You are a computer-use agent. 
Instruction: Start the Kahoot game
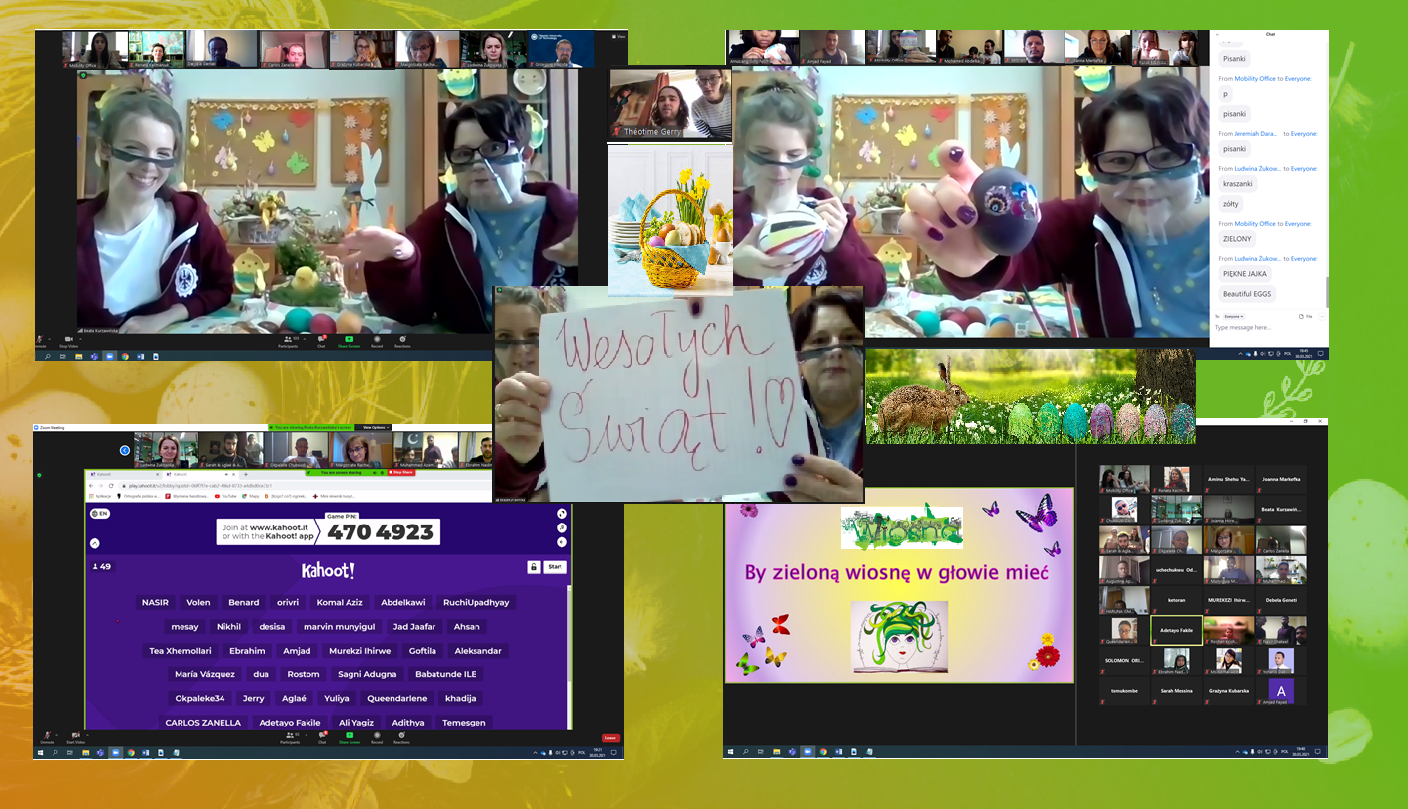555,567
